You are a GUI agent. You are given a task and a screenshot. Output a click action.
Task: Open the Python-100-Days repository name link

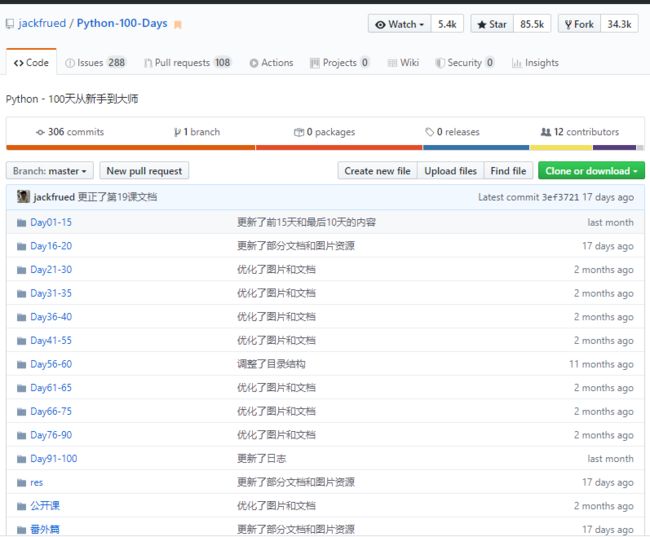pos(122,23)
